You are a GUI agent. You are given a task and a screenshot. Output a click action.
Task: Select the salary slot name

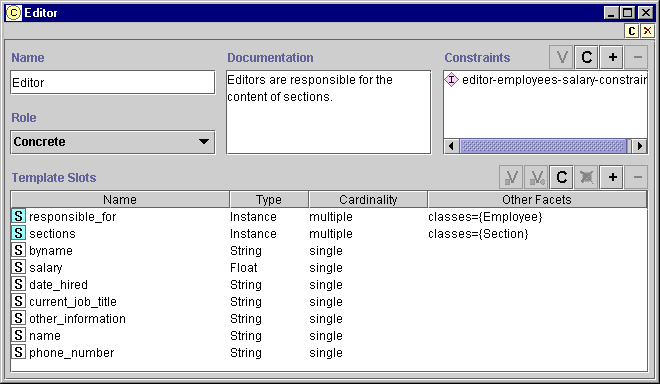(x=46, y=268)
